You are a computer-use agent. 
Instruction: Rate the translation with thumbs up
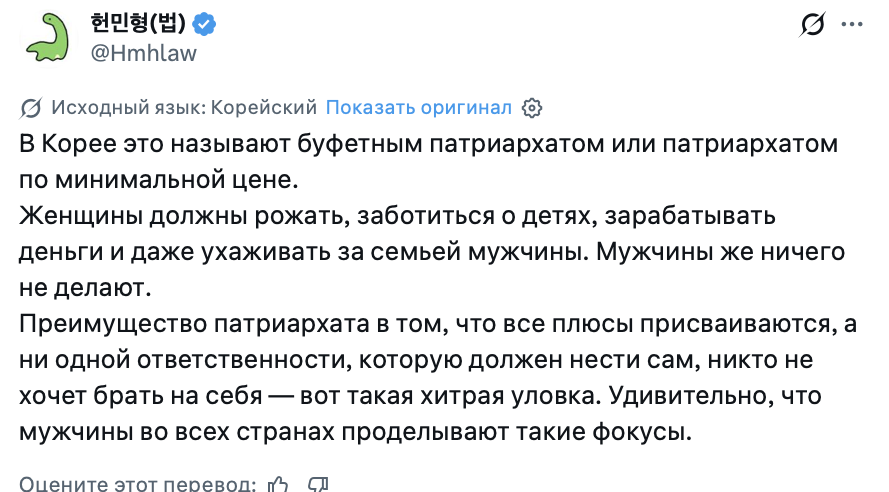click(279, 484)
